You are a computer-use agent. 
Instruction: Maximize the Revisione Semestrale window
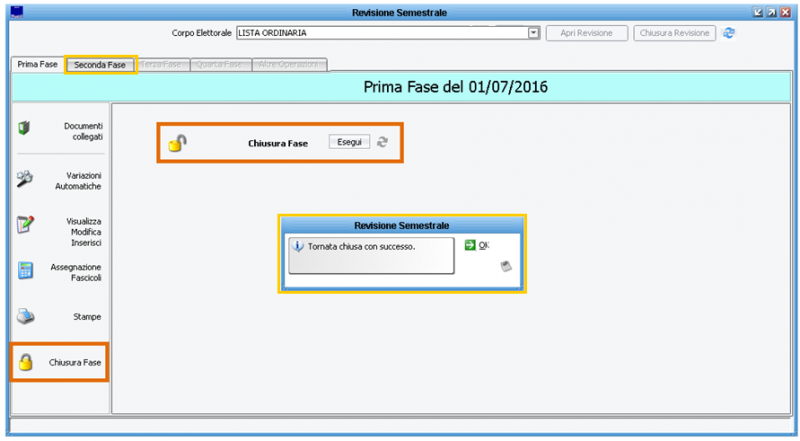pyautogui.click(x=771, y=12)
